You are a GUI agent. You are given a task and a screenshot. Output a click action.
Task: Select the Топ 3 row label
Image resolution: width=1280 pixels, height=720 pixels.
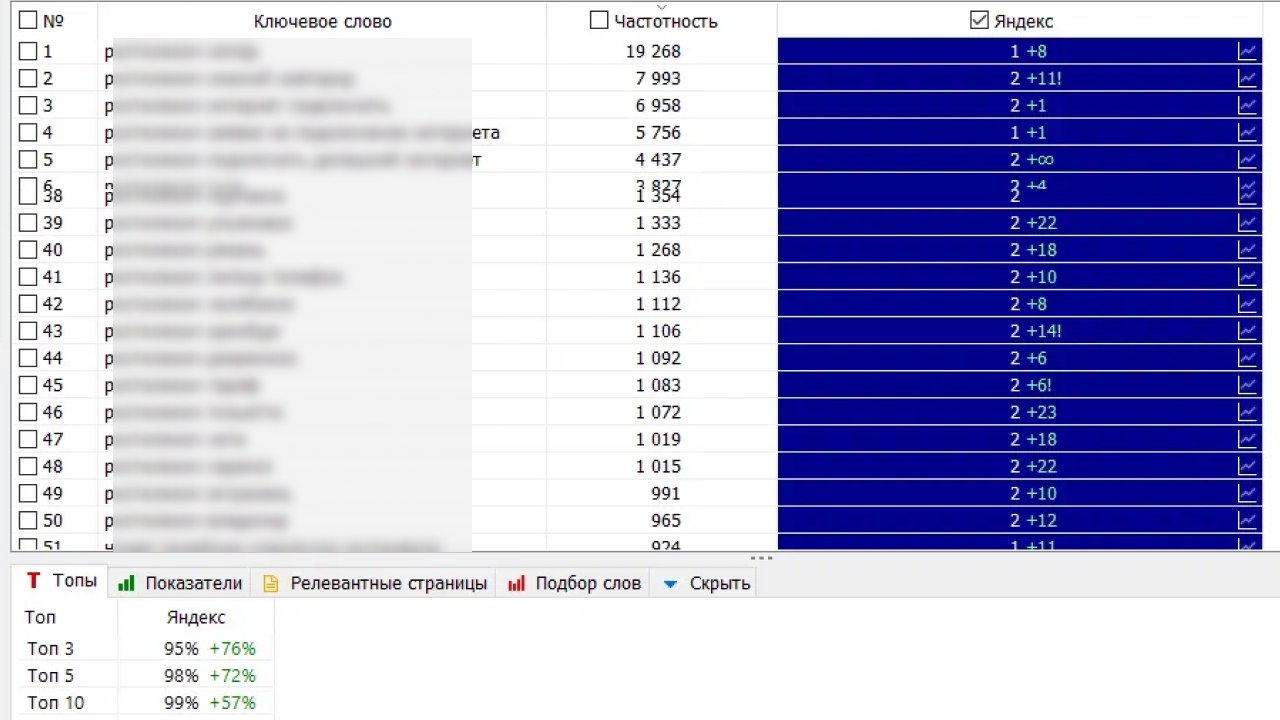pos(50,648)
